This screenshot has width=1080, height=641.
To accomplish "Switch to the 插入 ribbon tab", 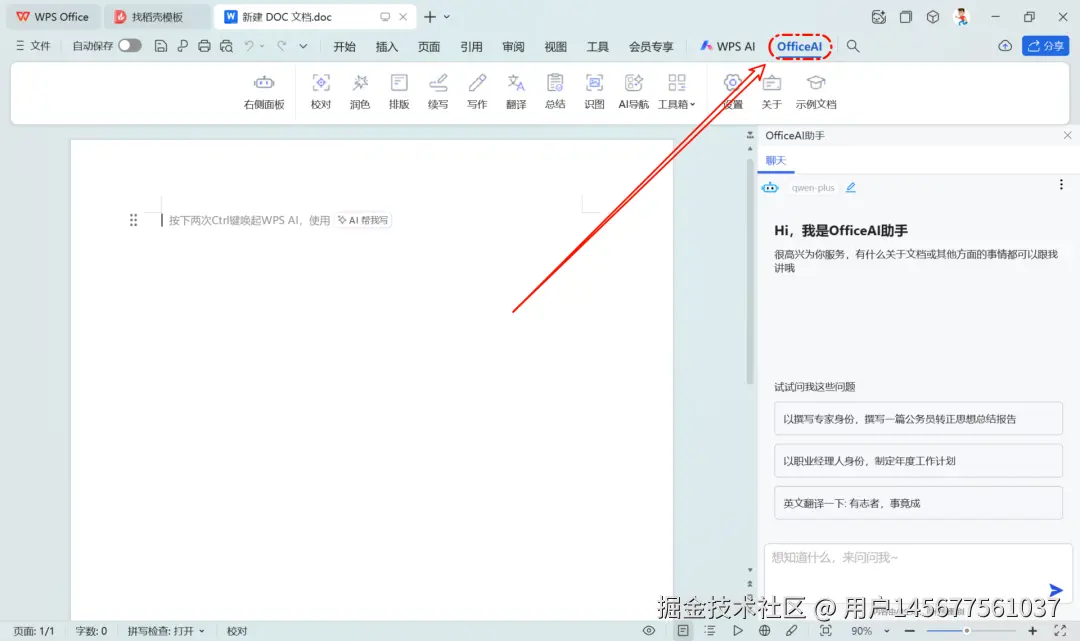I will tap(385, 46).
